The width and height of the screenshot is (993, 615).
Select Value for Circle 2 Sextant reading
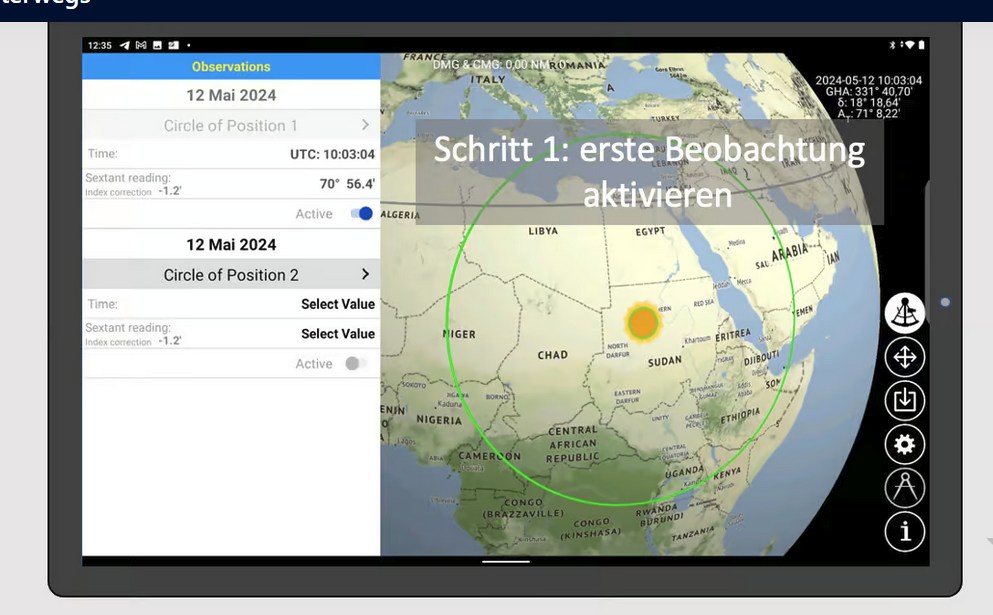[337, 334]
